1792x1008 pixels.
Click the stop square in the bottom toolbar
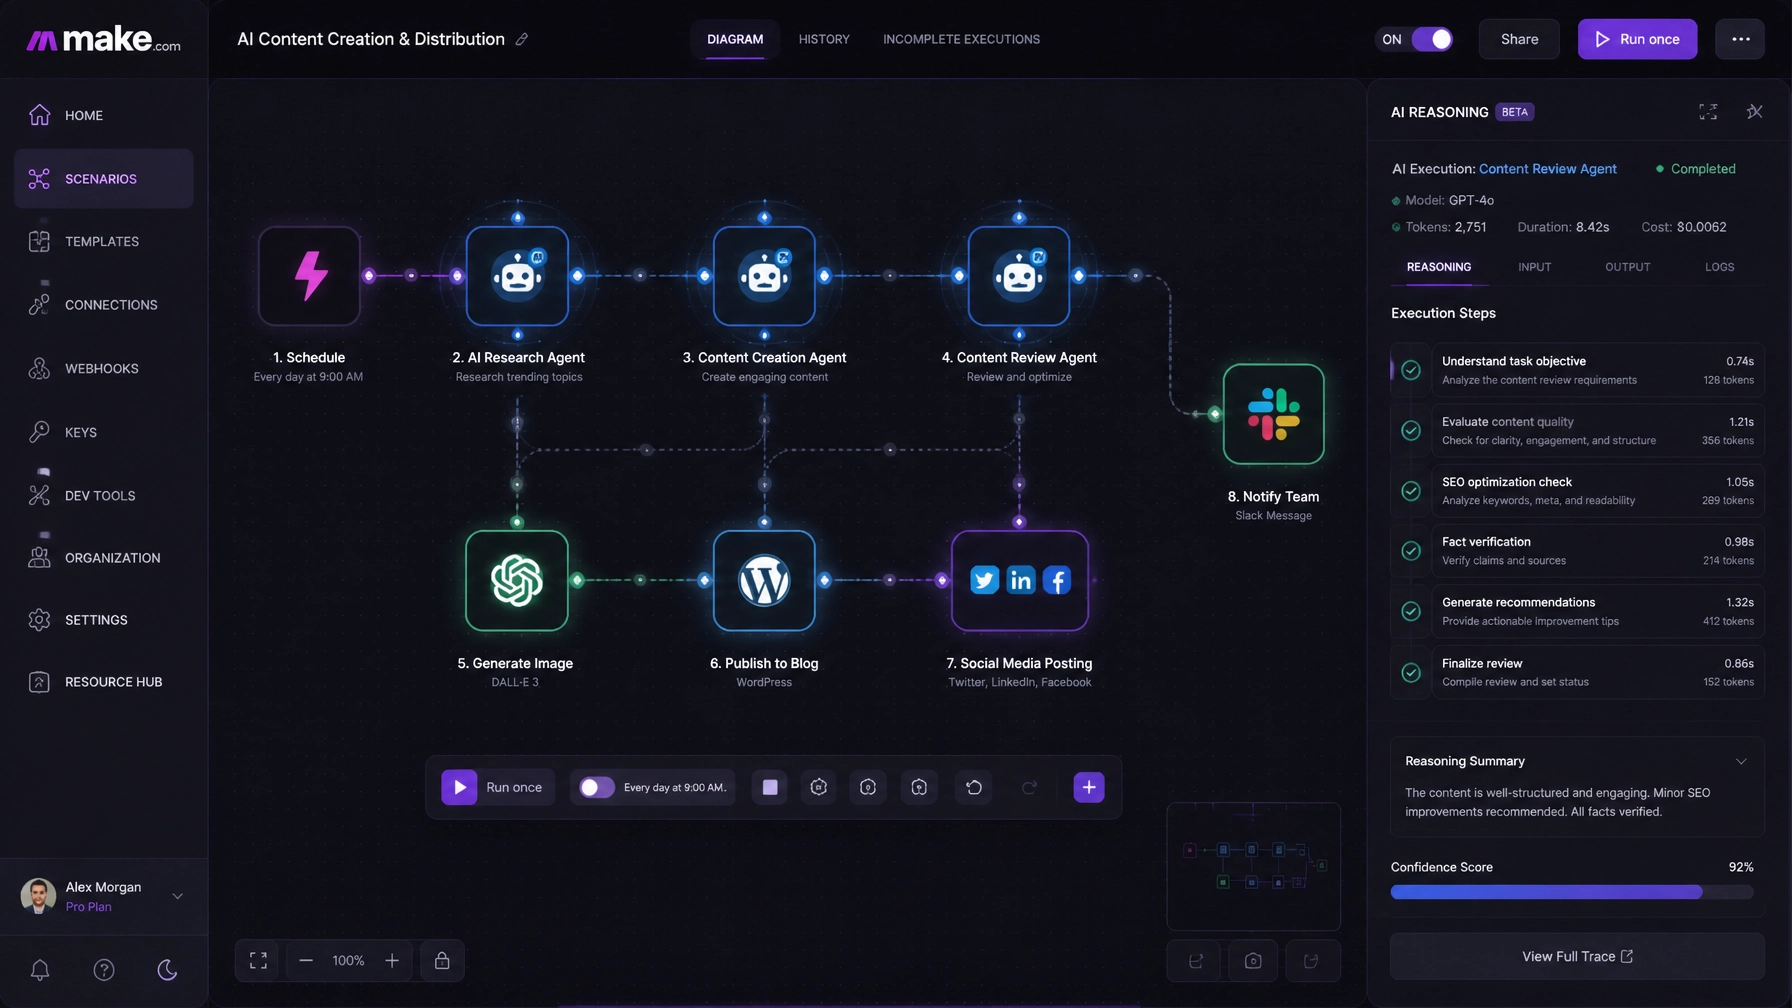point(770,787)
